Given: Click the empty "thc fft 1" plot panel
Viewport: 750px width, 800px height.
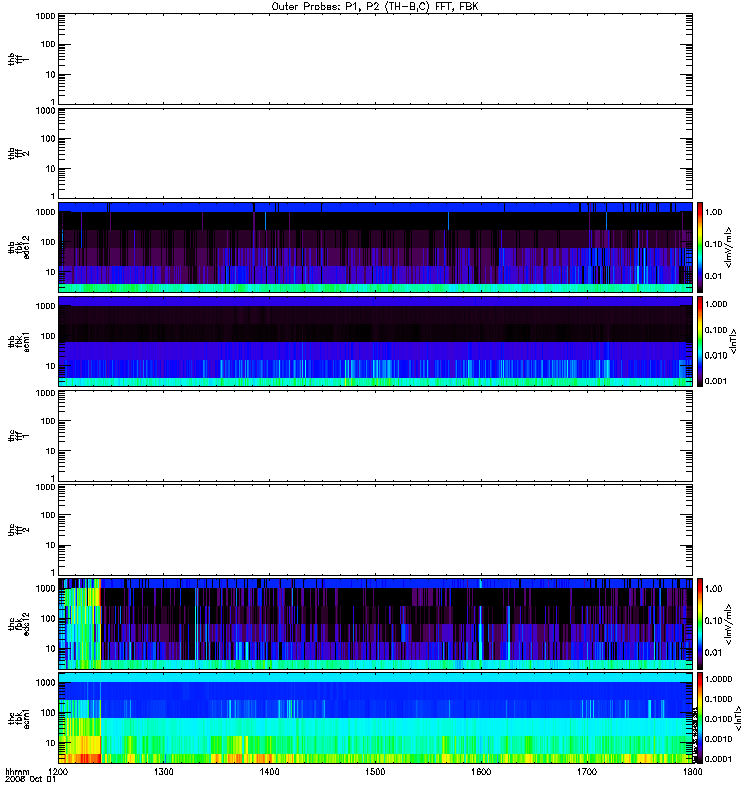Looking at the screenshot, I should click(x=376, y=436).
